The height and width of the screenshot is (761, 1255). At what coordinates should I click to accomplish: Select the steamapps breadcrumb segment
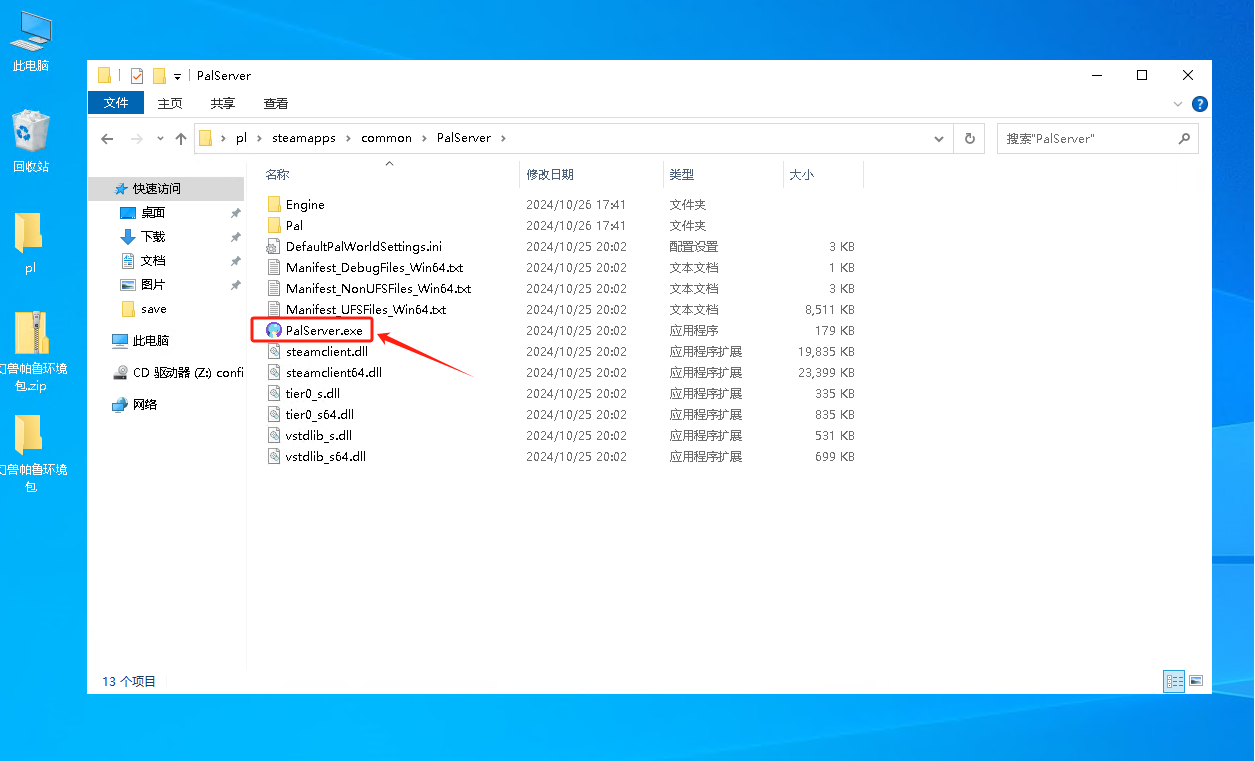[x=304, y=138]
